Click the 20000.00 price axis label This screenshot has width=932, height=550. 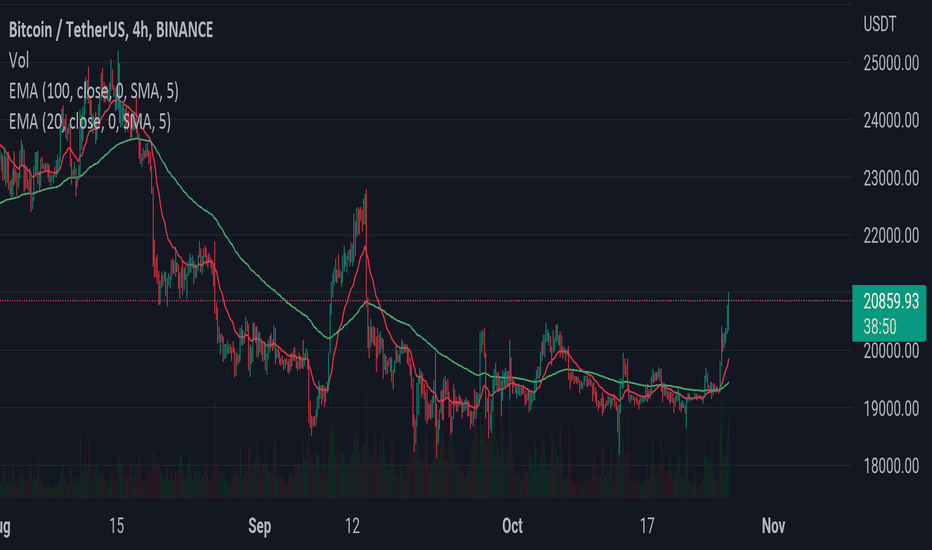tap(891, 351)
